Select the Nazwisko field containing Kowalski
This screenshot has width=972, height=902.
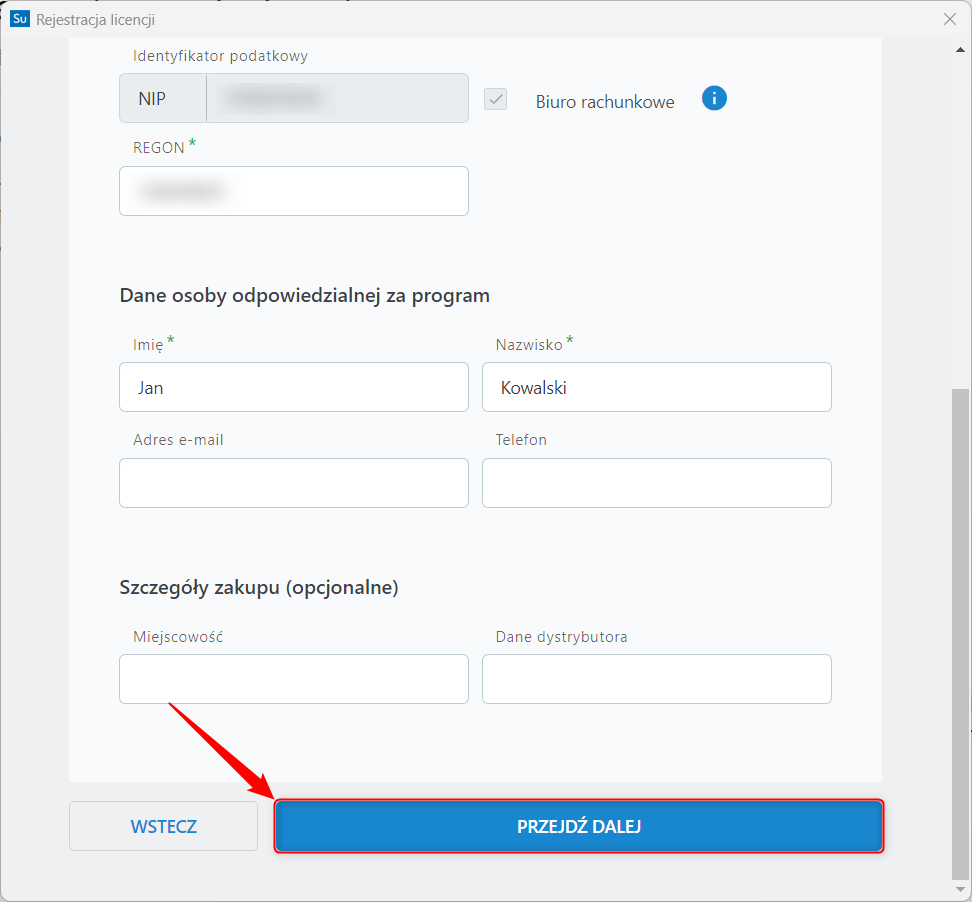(x=656, y=387)
